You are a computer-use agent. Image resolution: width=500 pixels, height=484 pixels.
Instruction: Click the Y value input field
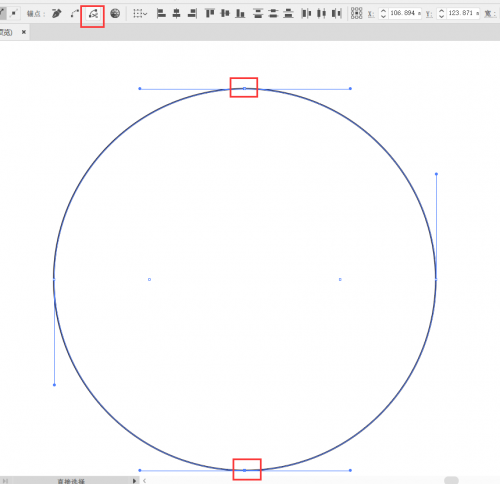click(463, 13)
